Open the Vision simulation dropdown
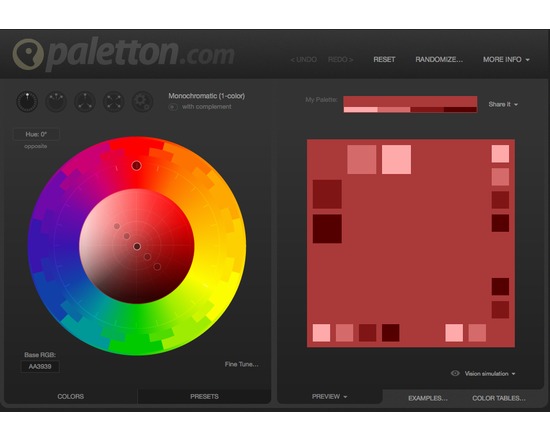 490,374
